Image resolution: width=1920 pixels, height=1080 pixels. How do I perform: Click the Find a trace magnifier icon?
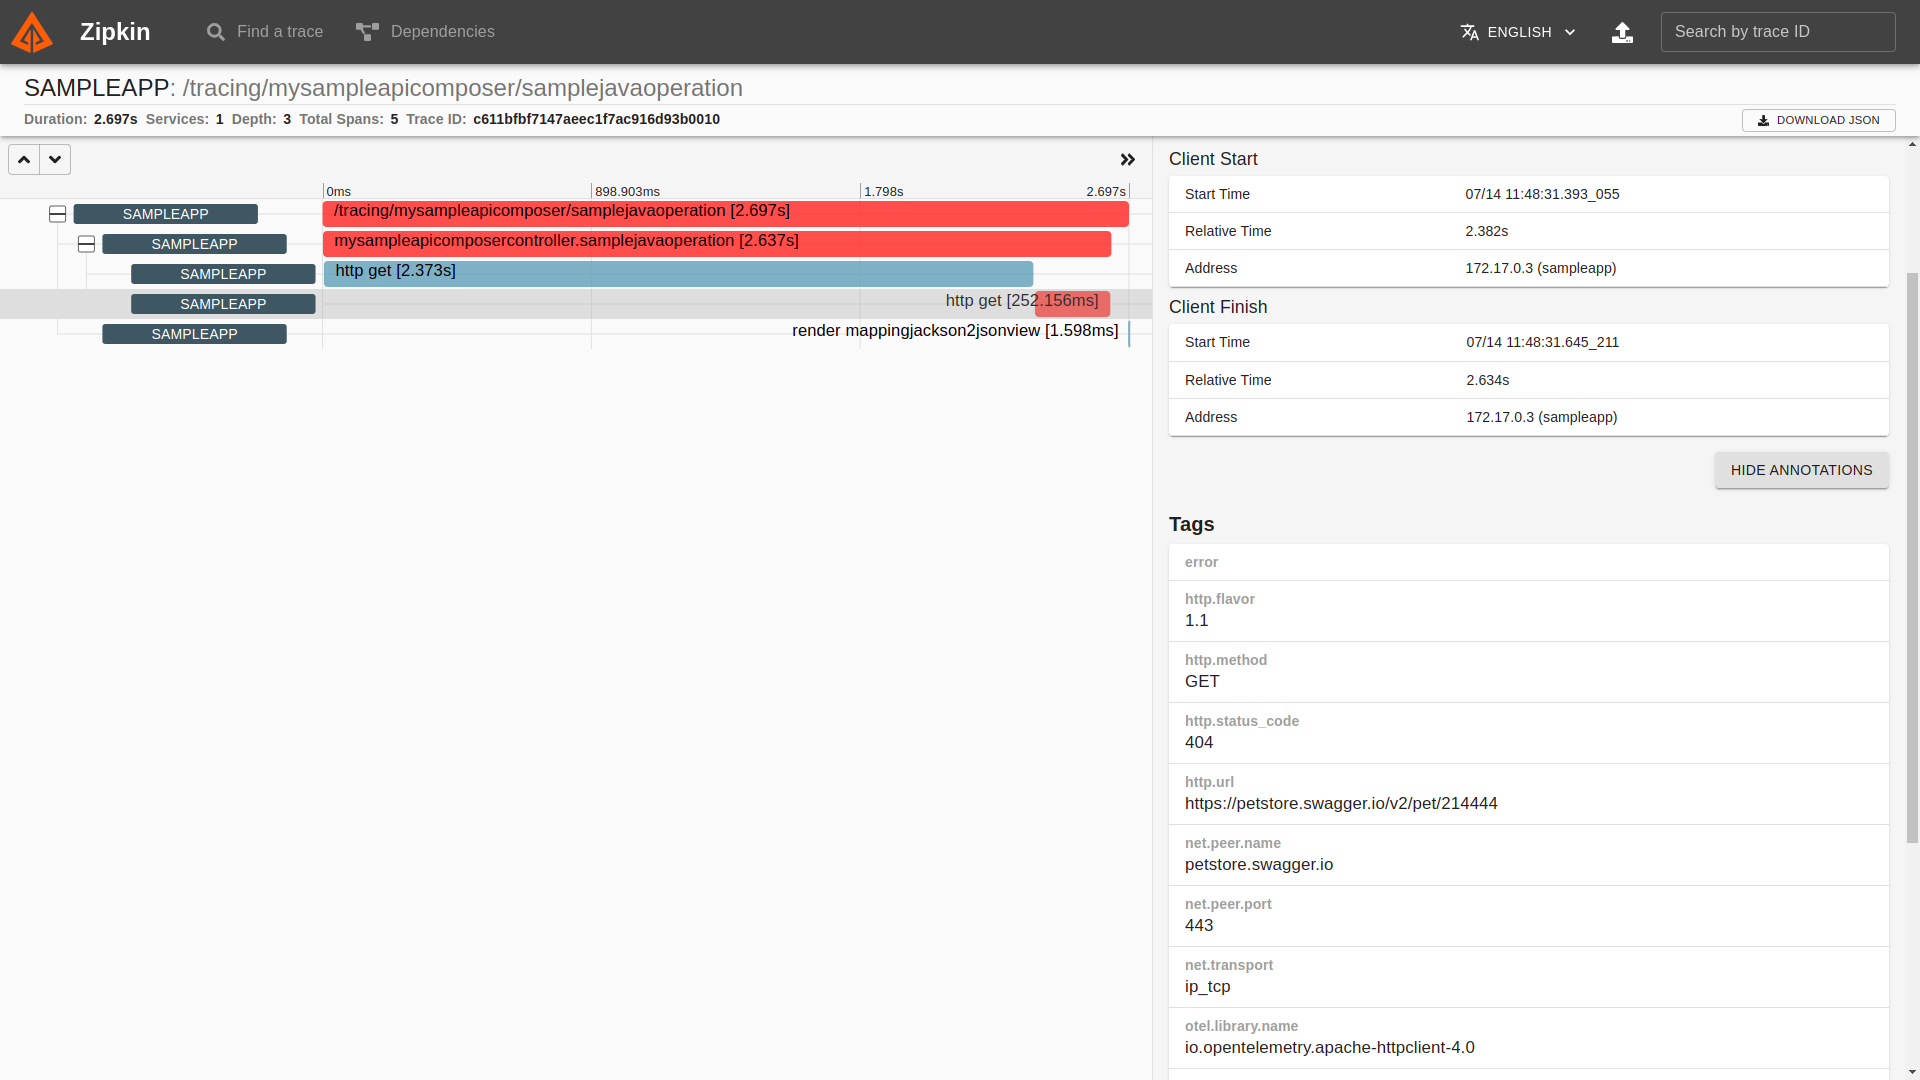pos(215,32)
